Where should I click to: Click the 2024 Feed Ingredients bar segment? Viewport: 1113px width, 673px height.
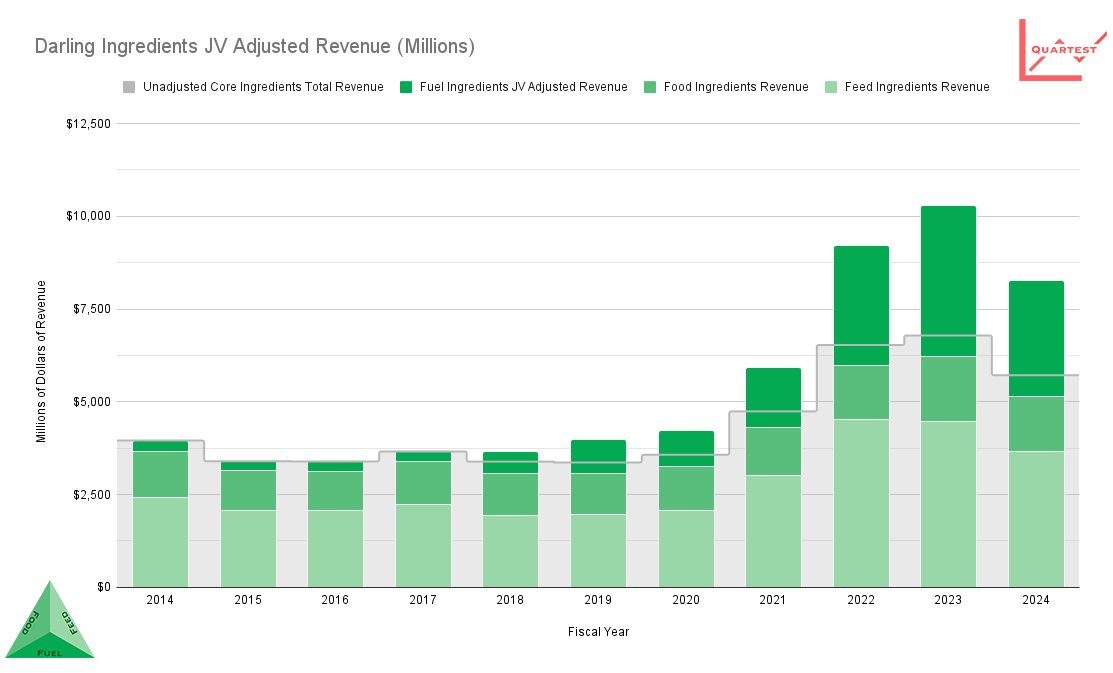[x=1036, y=519]
